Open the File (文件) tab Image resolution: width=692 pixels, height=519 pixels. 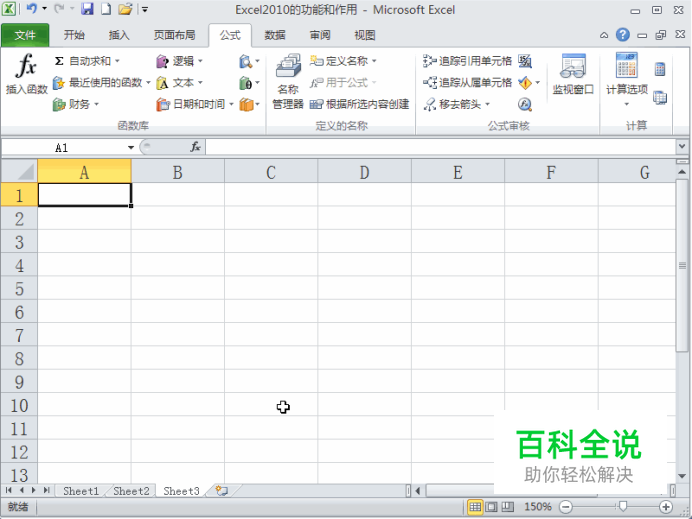[x=25, y=35]
